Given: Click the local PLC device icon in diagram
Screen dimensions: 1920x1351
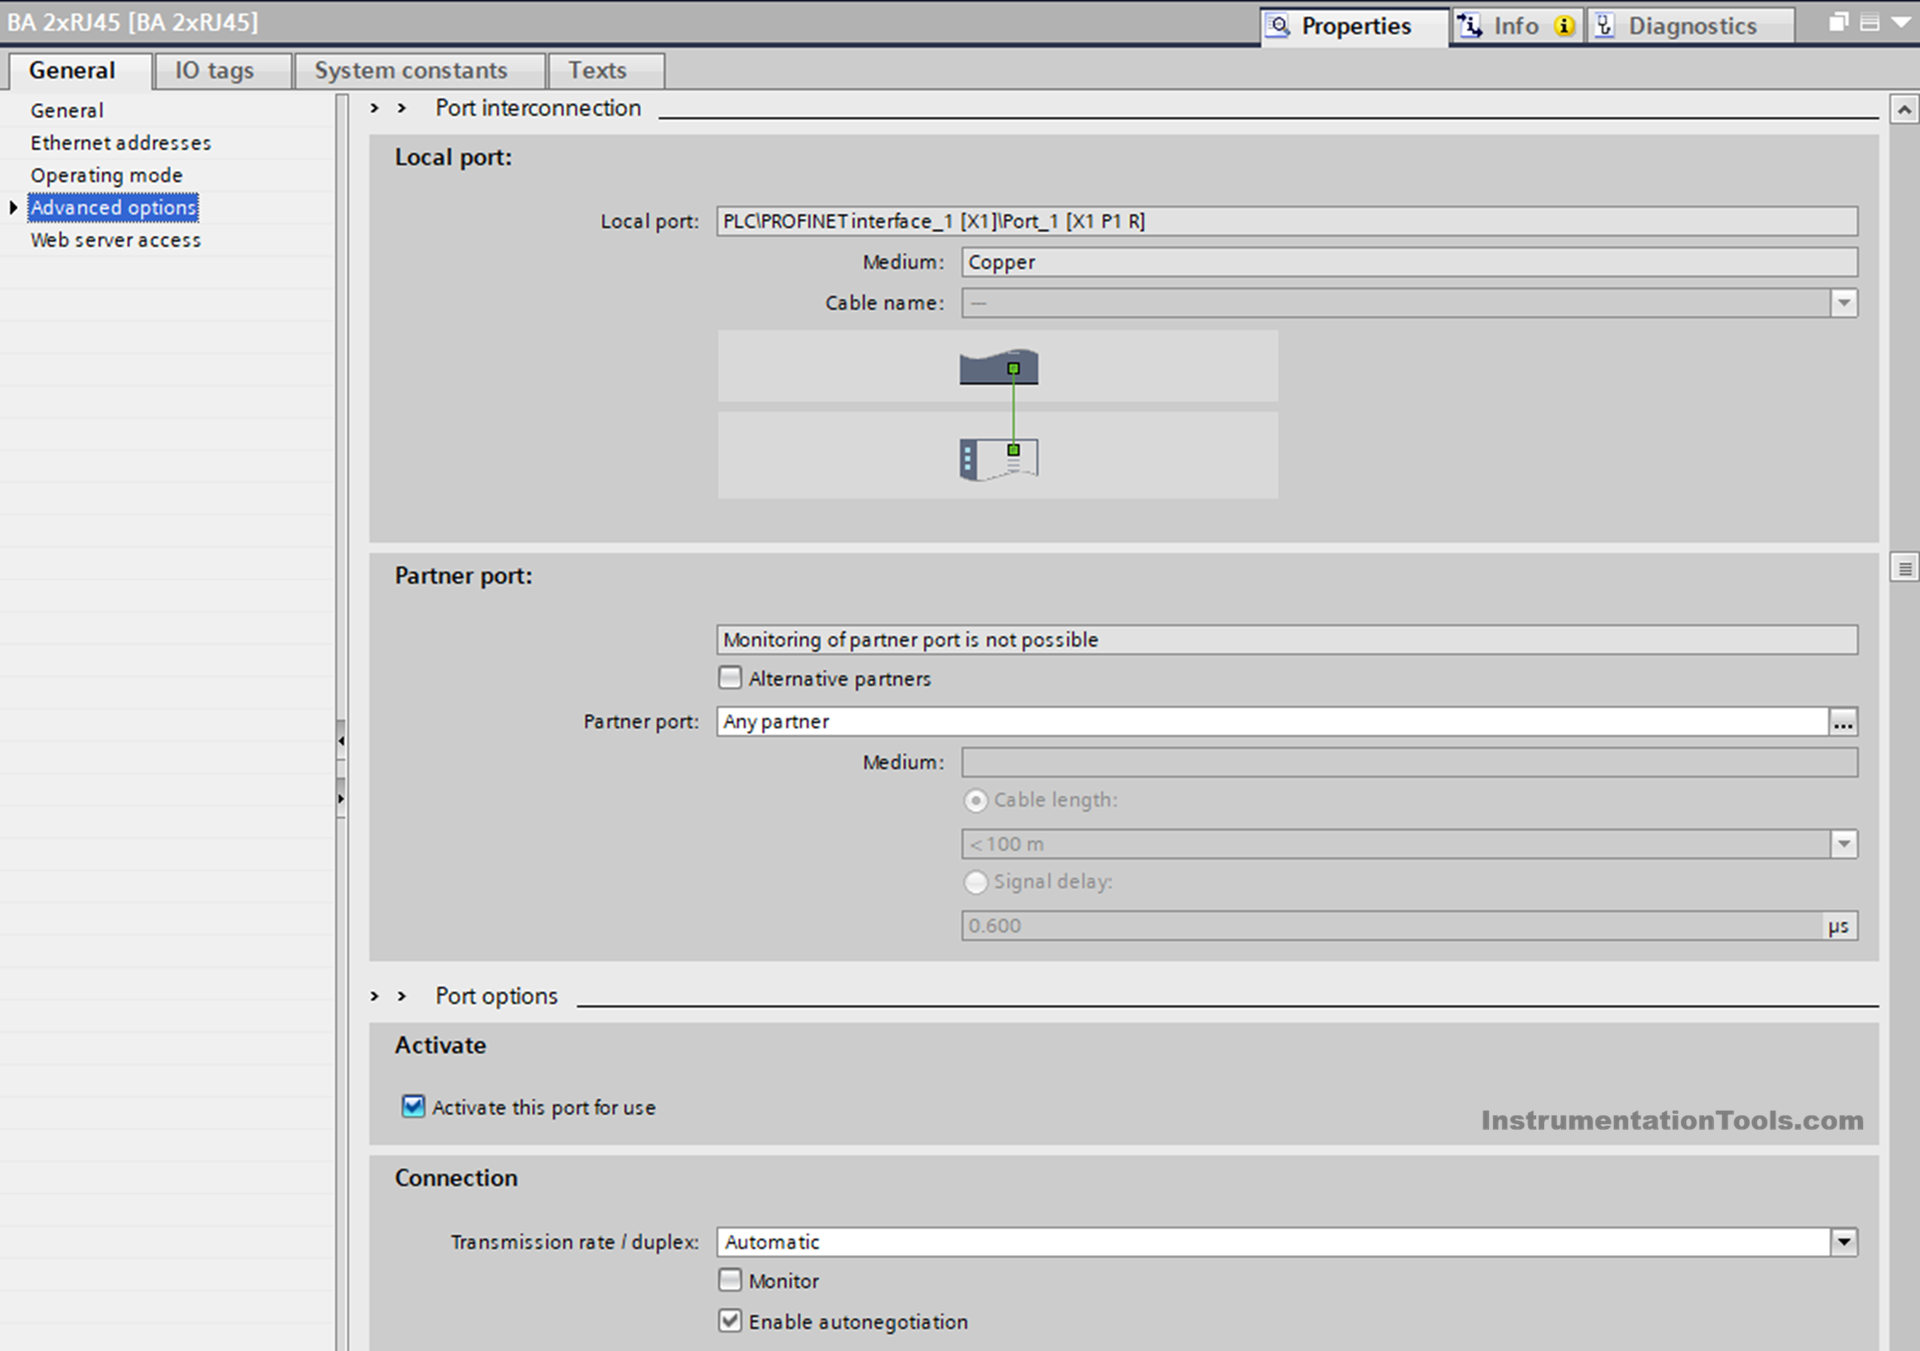Looking at the screenshot, I should [998, 367].
